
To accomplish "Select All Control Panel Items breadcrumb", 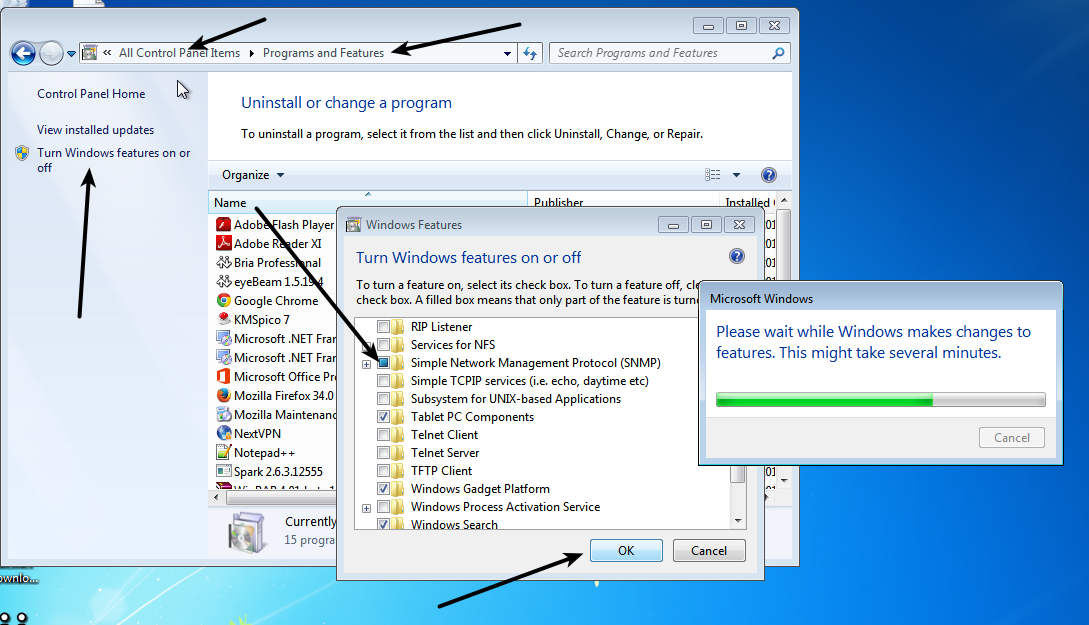I will 179,53.
